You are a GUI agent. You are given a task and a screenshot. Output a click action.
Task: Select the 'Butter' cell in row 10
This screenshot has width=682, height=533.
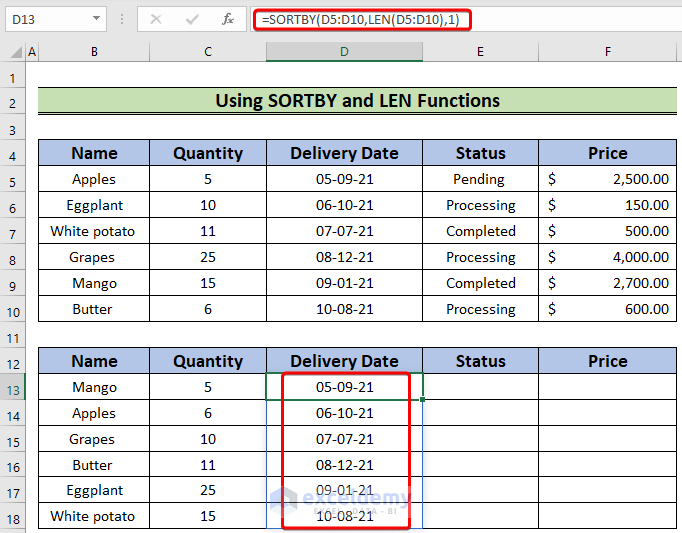[94, 309]
